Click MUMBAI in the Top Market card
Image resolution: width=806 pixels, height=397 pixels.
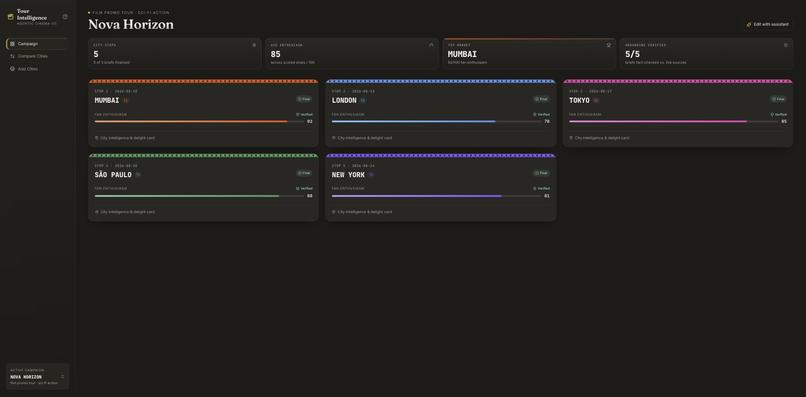click(462, 54)
